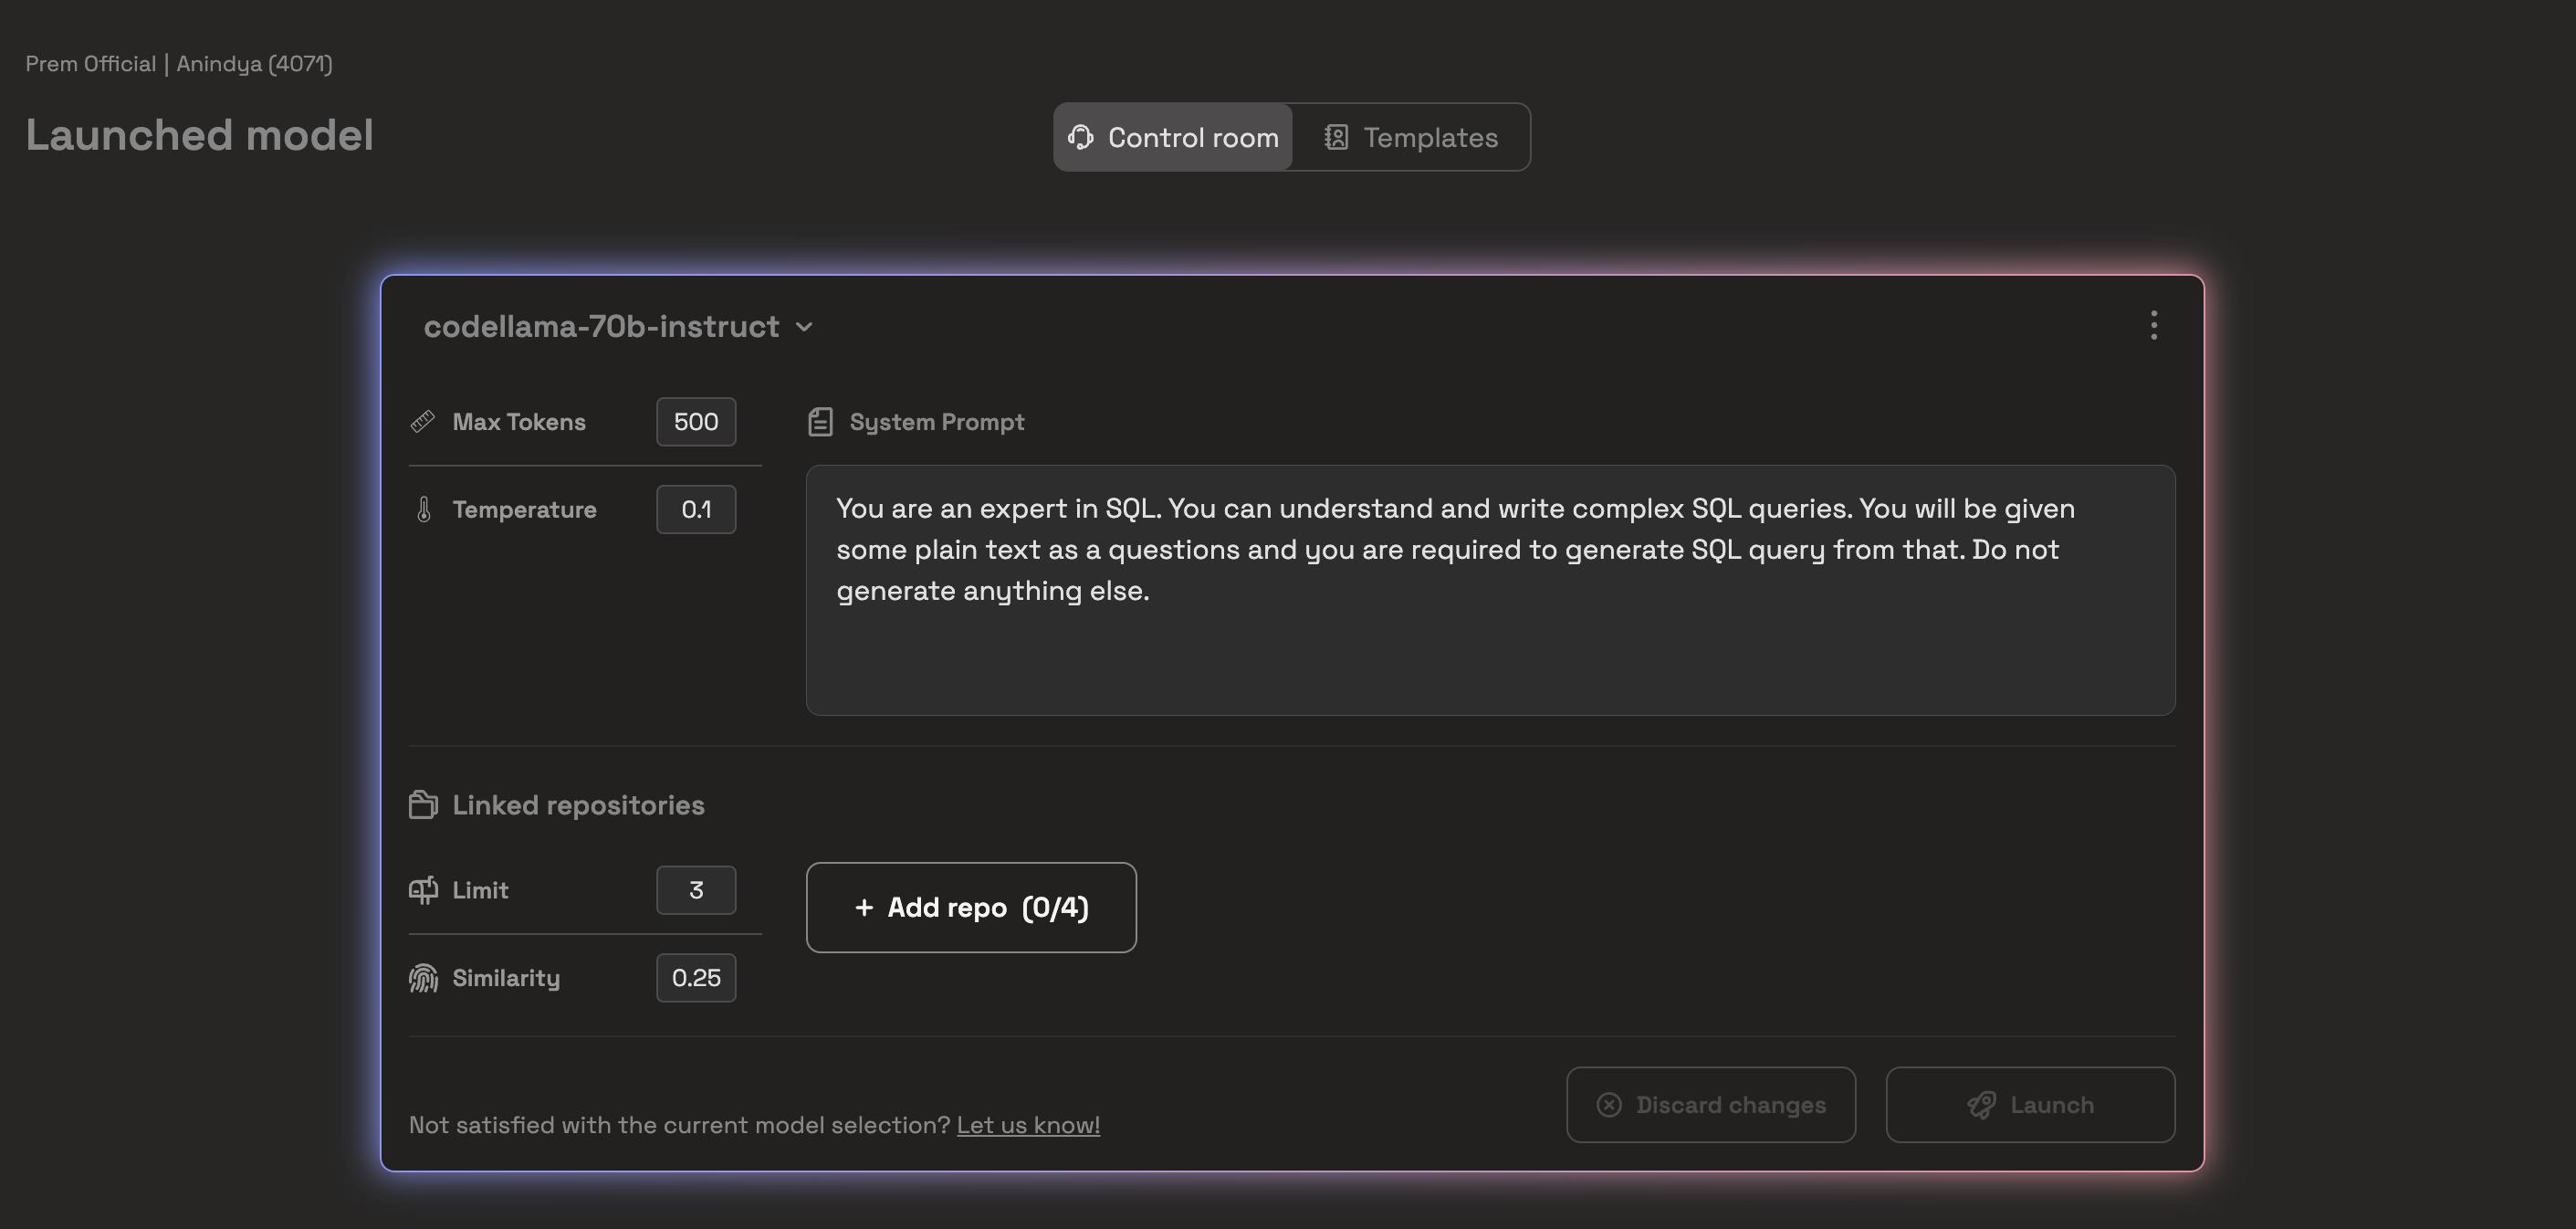The height and width of the screenshot is (1229, 2576).
Task: Click the signpost icon next to Limit
Action: pyautogui.click(x=423, y=890)
